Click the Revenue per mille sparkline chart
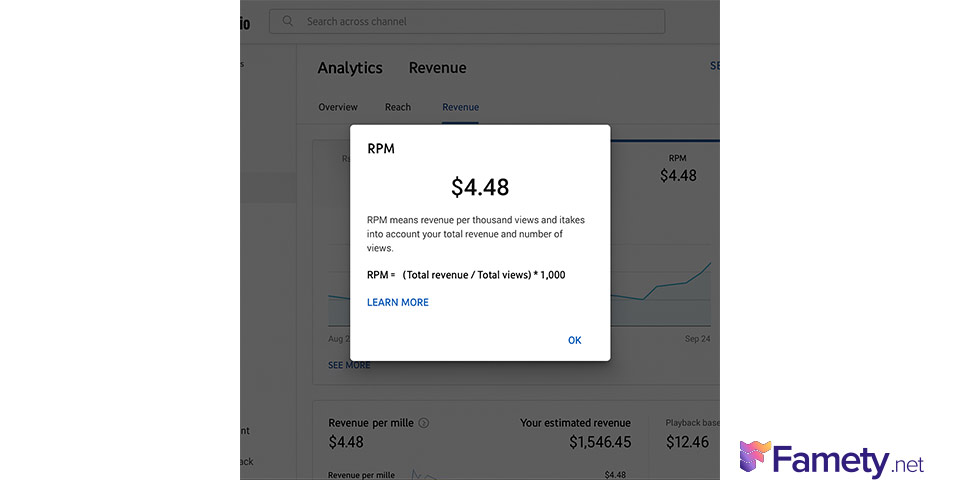 (x=425, y=474)
